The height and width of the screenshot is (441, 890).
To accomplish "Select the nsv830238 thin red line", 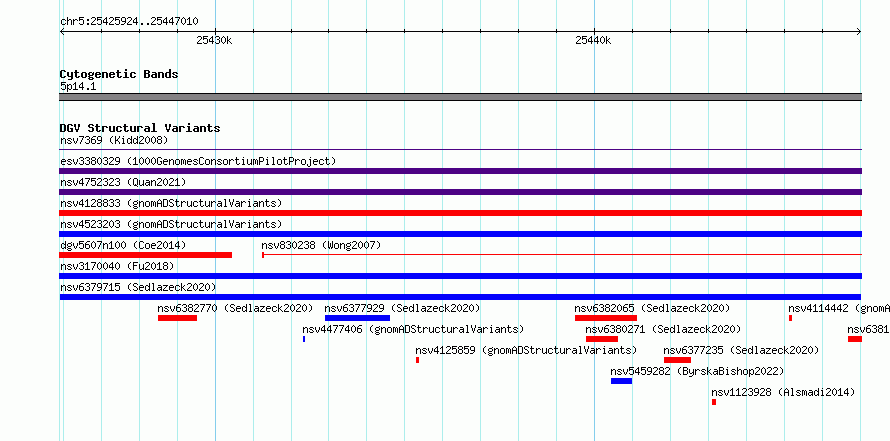I will point(562,255).
